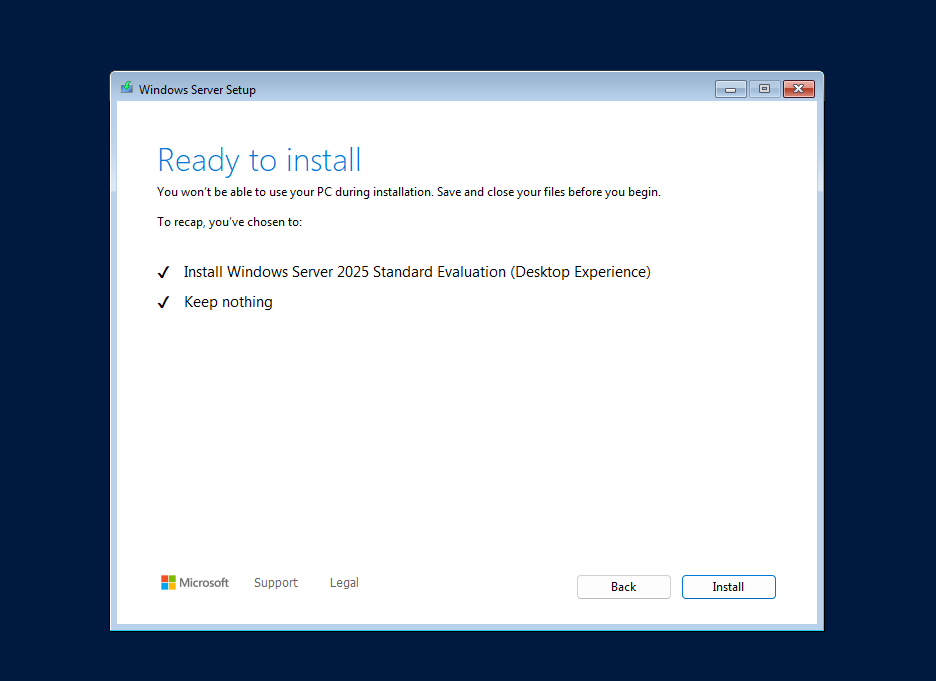The height and width of the screenshot is (681, 936).
Task: Click the Microsoft logo
Action: pyautogui.click(x=195, y=583)
